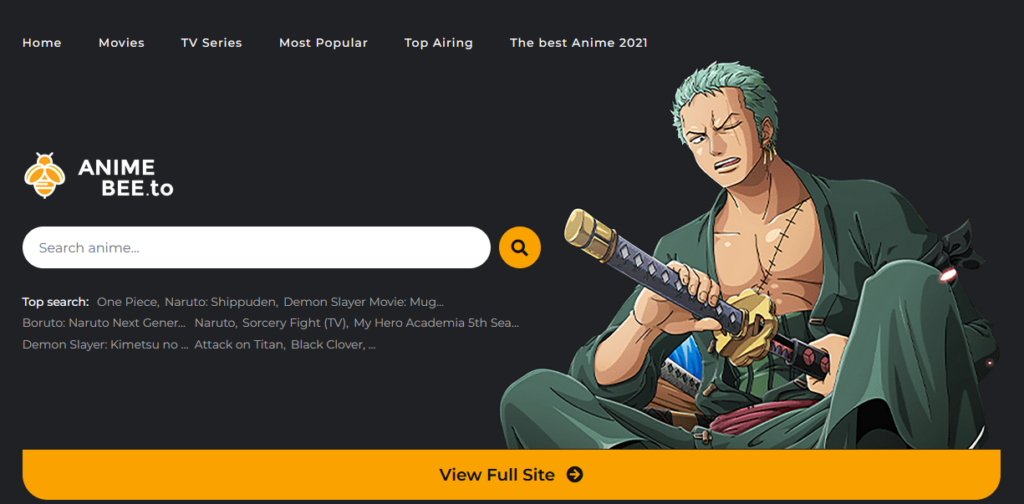Click the View Full Site button
The height and width of the screenshot is (504, 1024).
click(x=511, y=475)
